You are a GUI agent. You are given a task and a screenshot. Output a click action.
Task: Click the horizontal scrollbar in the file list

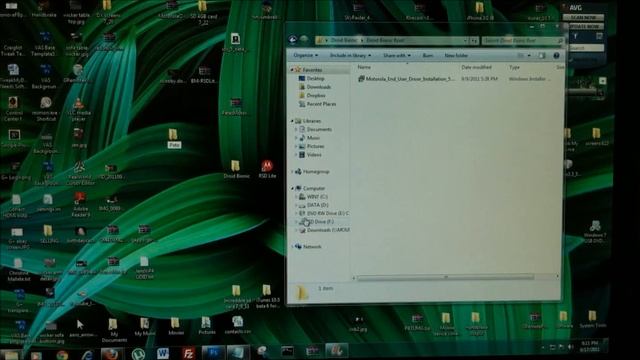[445, 277]
